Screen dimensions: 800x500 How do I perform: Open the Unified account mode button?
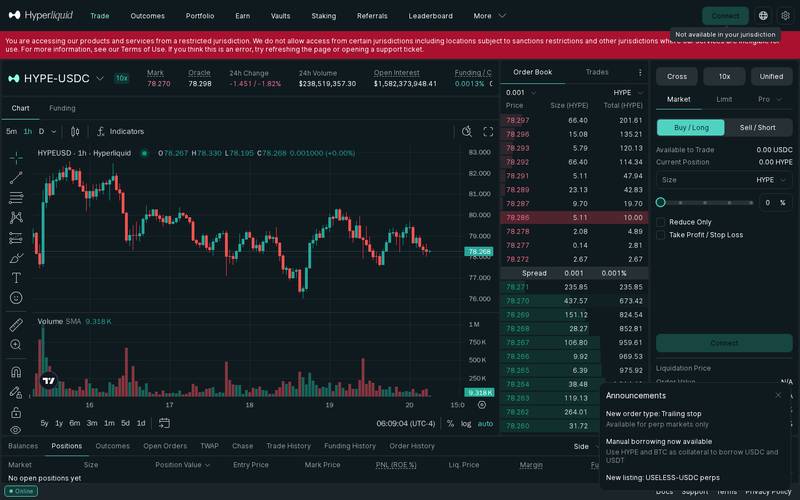[x=771, y=77]
